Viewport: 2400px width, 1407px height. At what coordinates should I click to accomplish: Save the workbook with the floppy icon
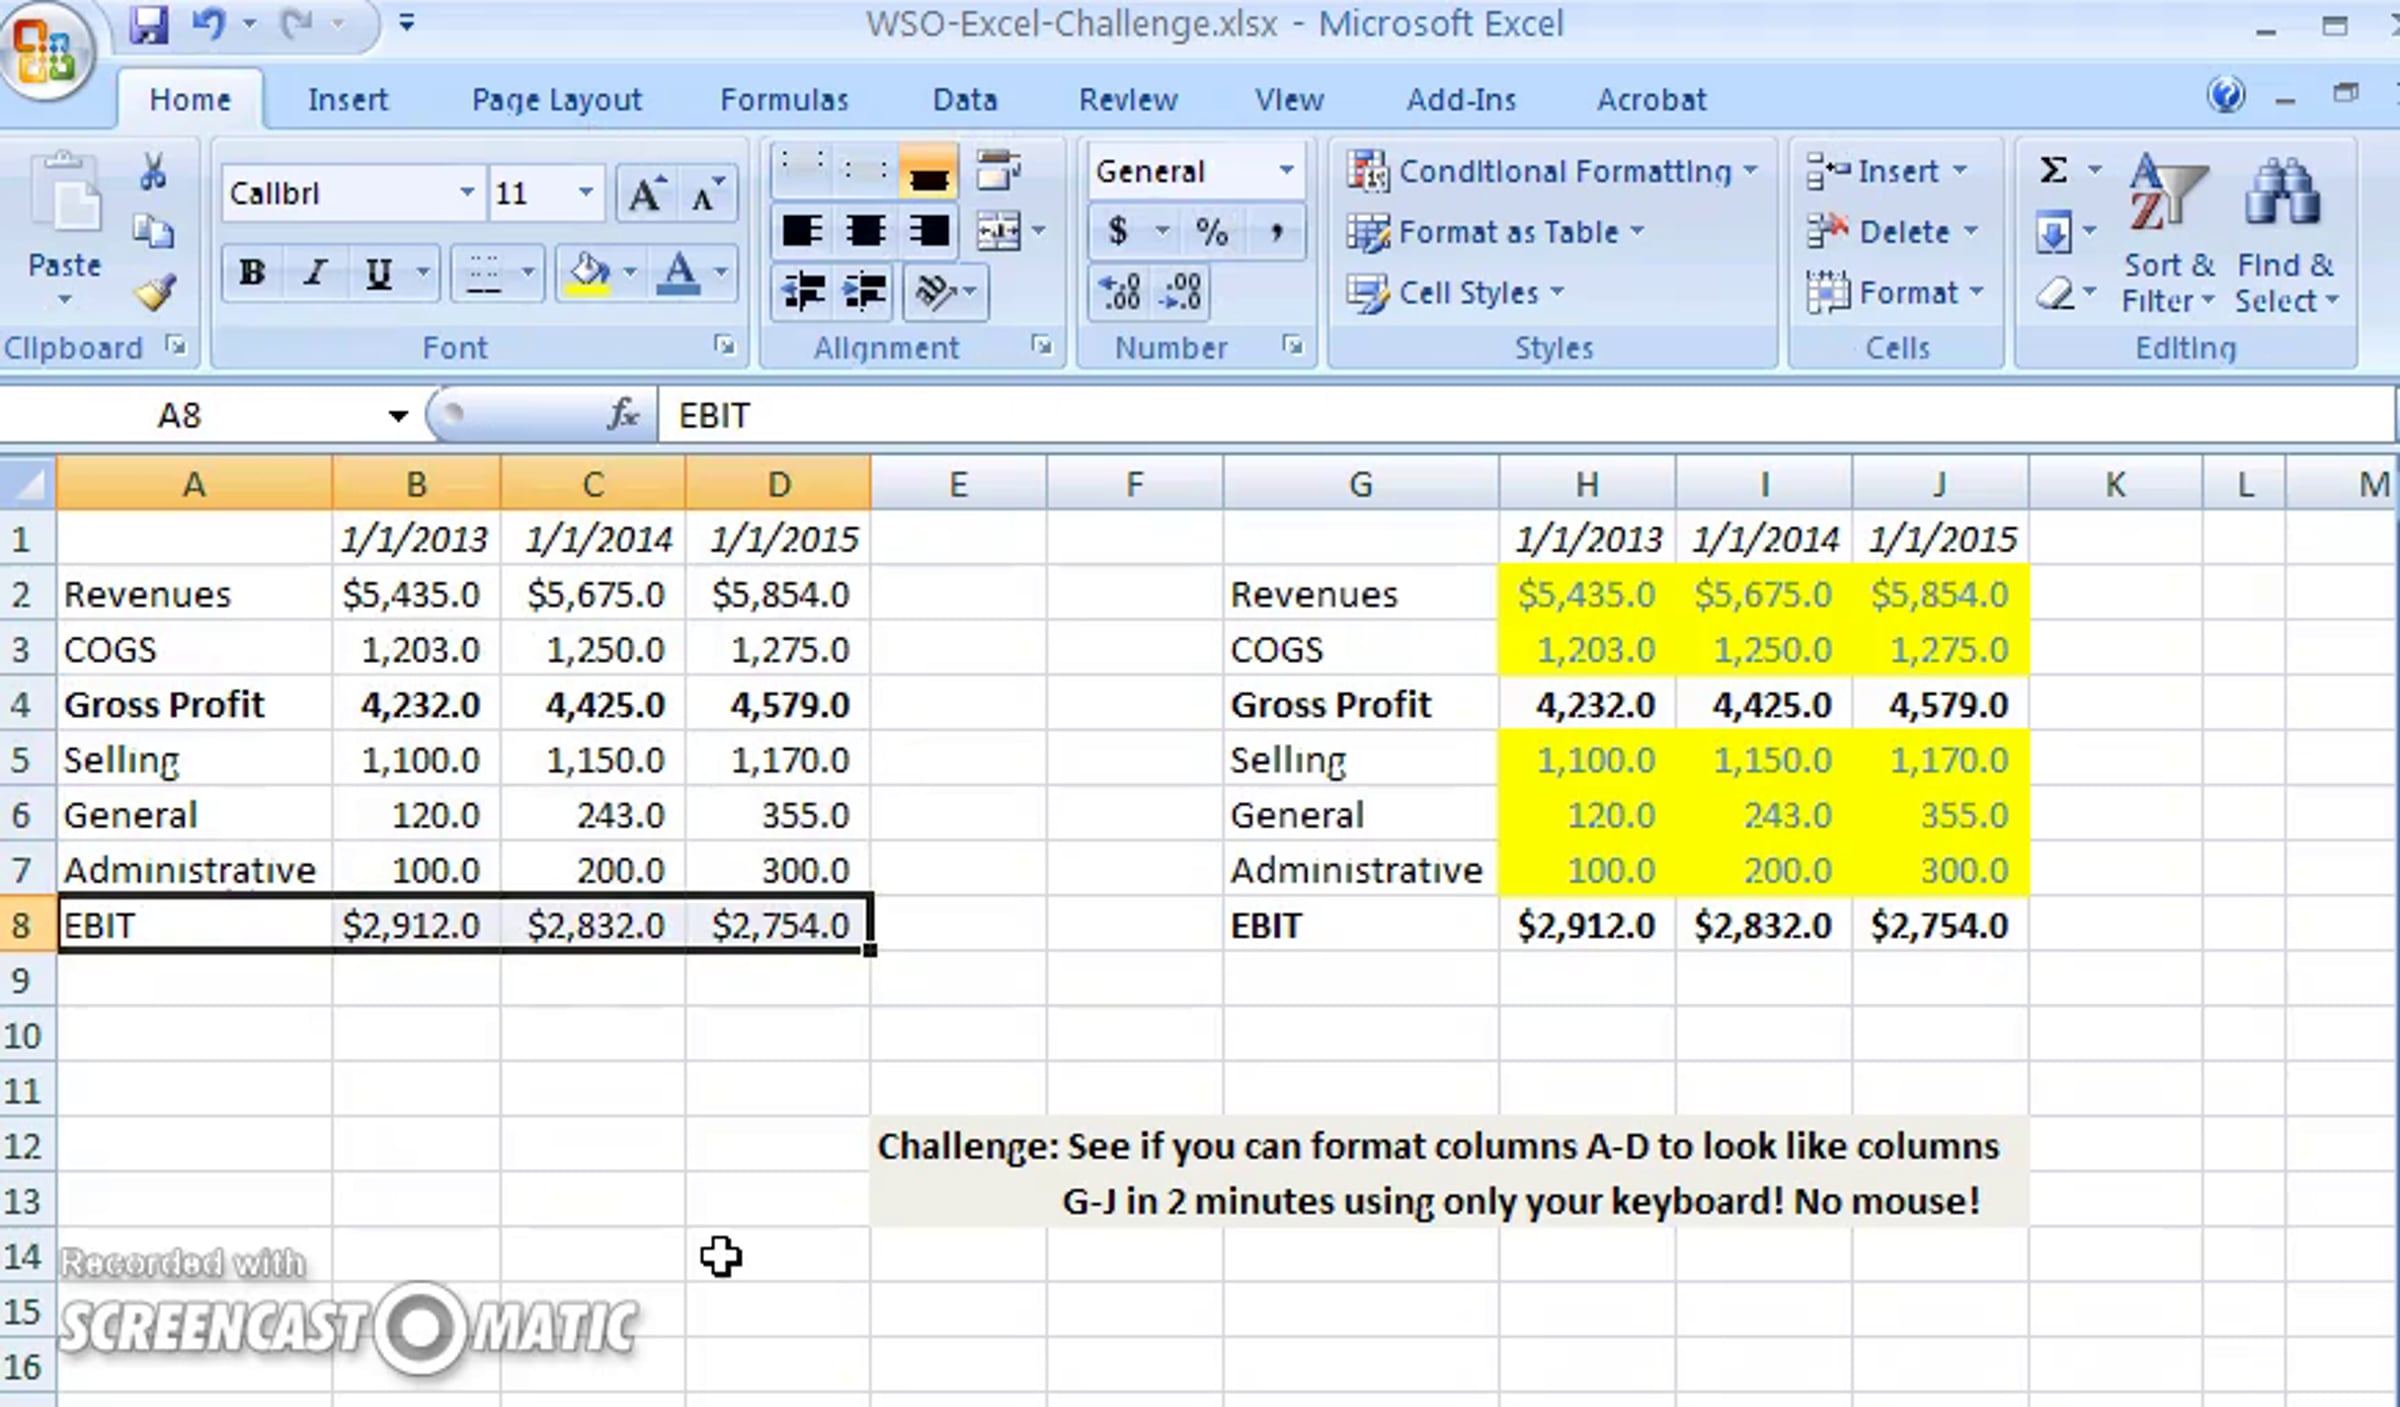[148, 24]
